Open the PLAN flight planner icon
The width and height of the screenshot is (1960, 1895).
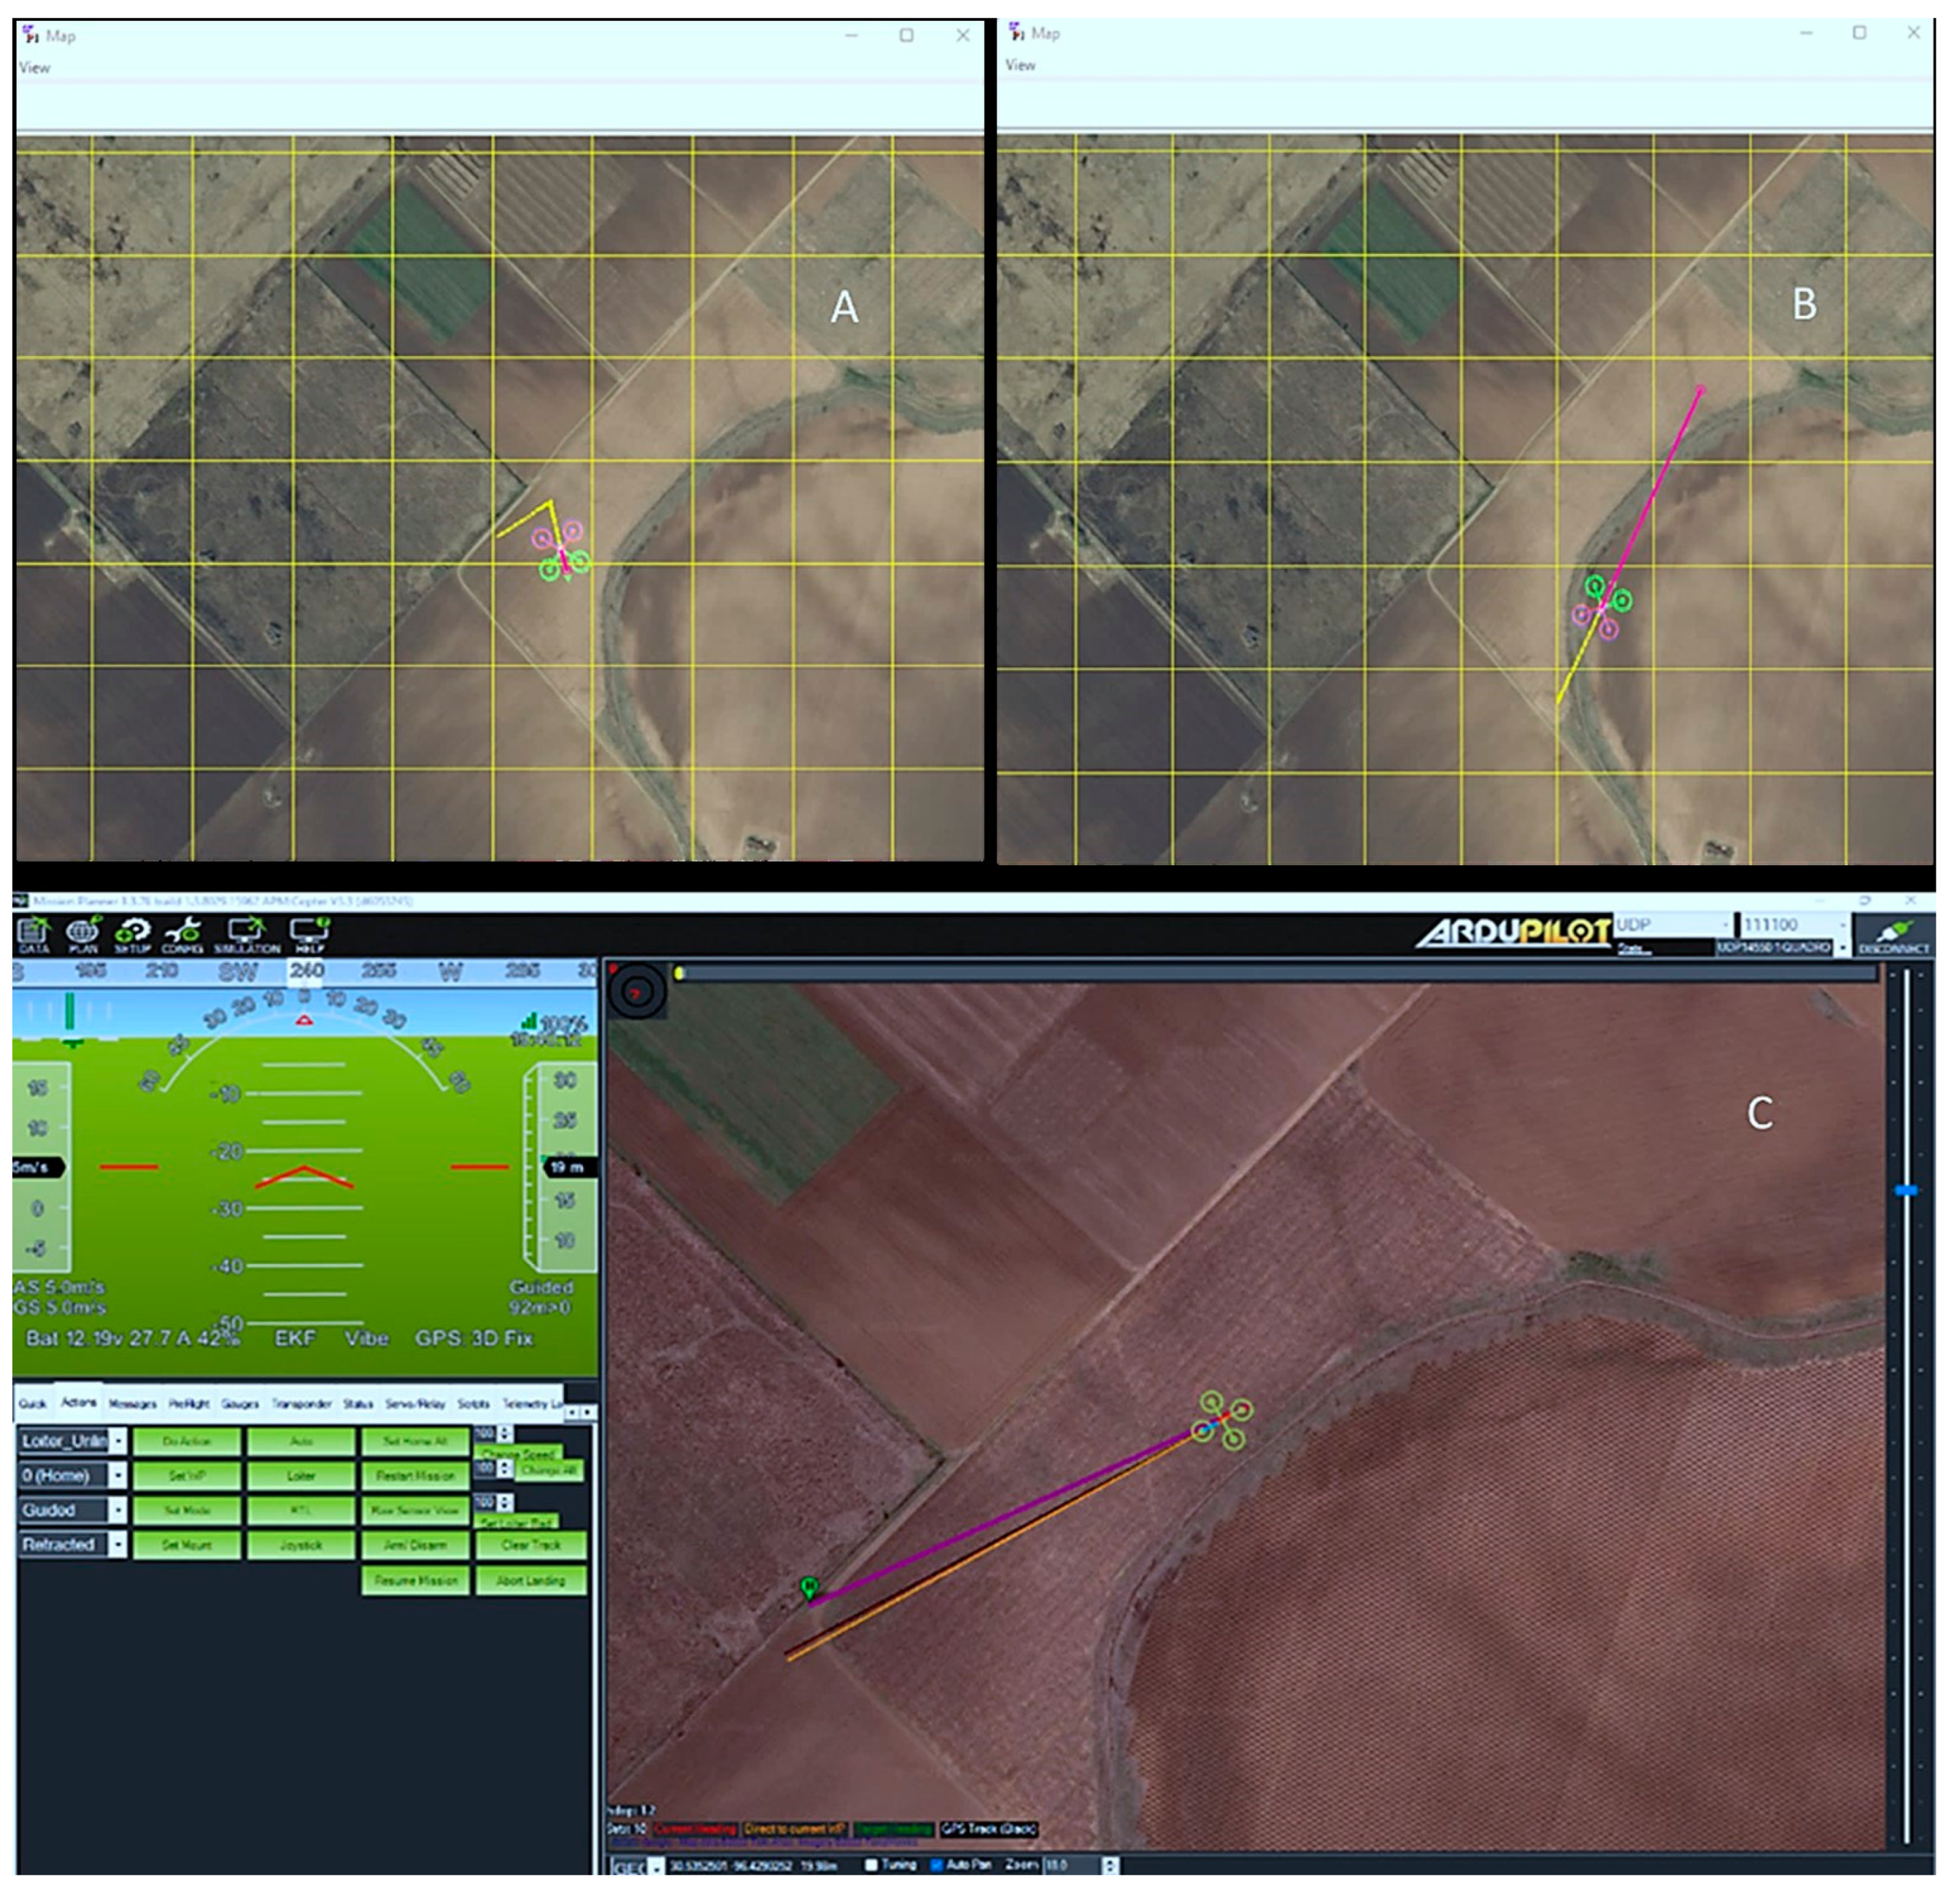[x=83, y=934]
